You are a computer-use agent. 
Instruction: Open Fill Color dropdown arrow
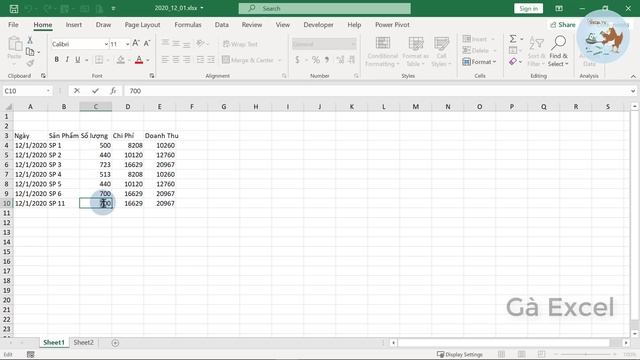(129, 60)
